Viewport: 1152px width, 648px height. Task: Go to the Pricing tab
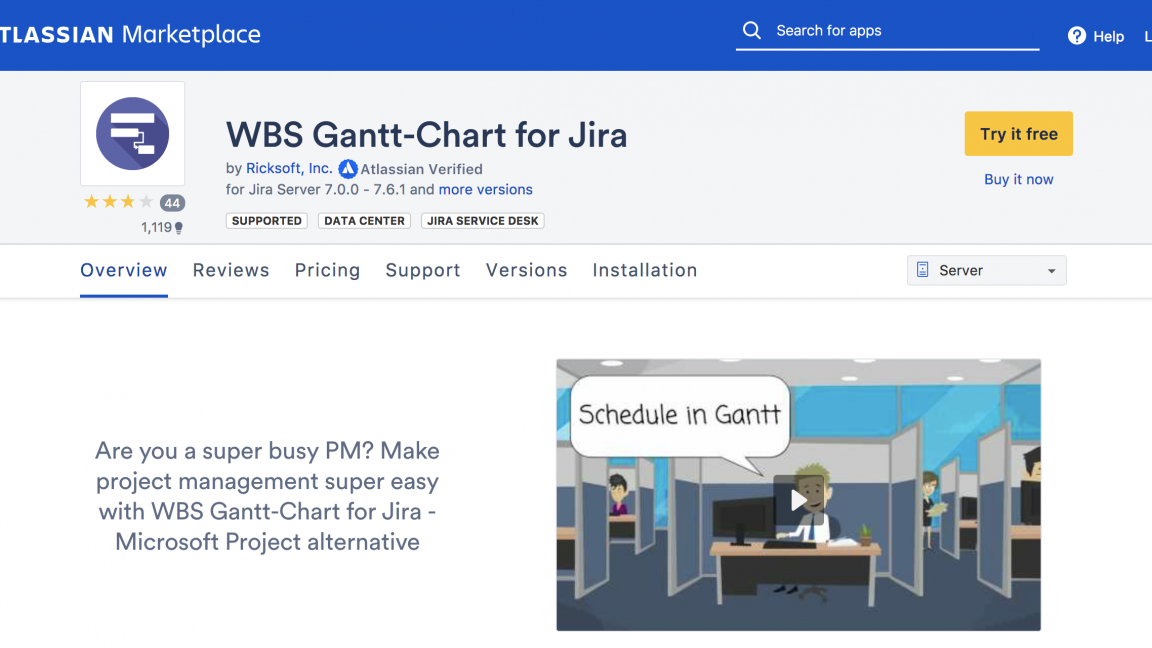(x=328, y=270)
